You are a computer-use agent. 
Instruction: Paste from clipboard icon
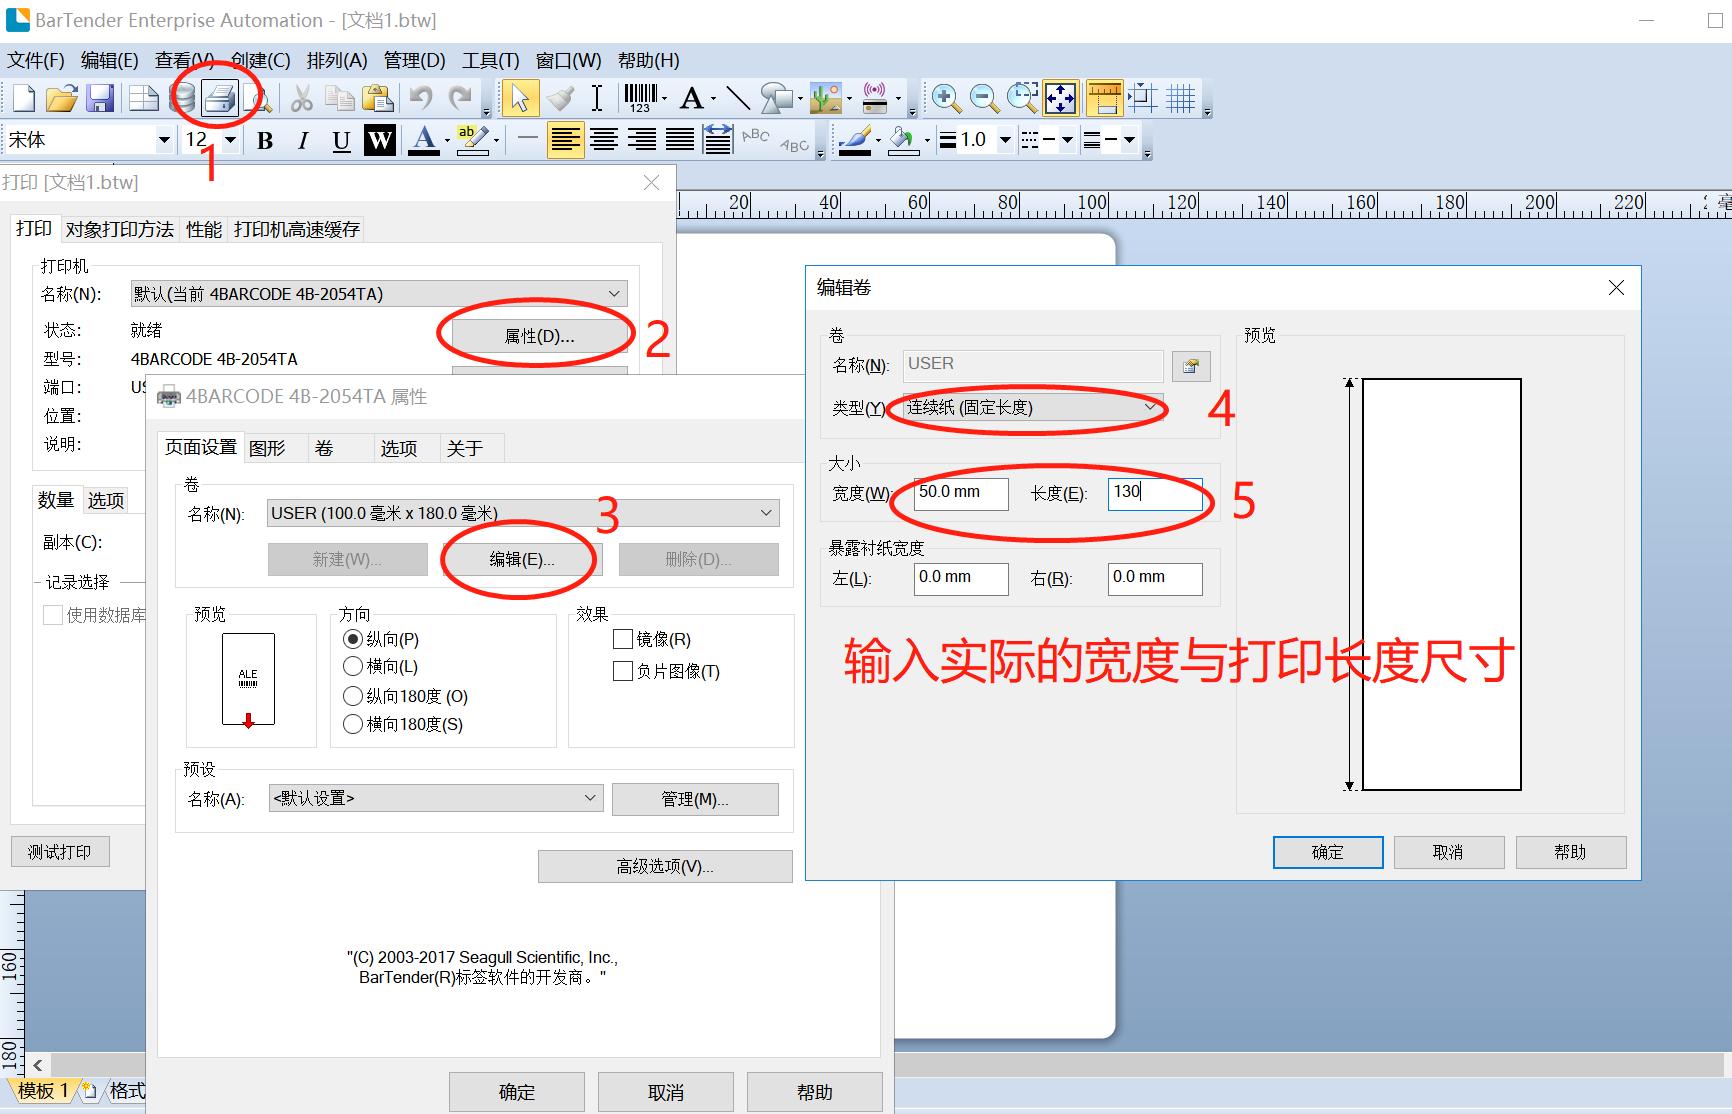pos(377,98)
